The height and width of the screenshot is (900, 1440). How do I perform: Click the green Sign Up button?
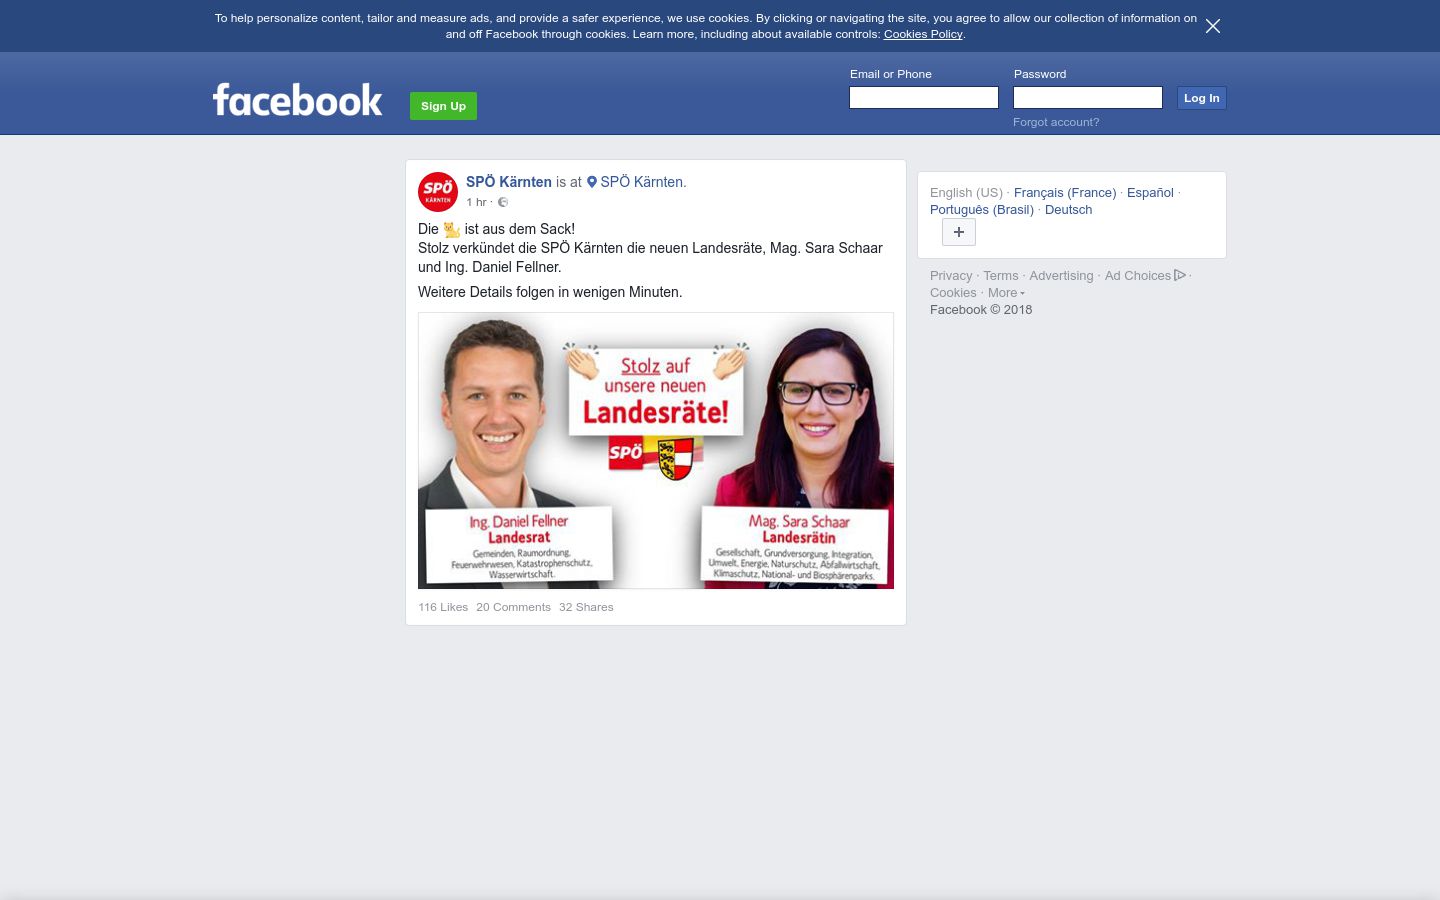point(443,106)
